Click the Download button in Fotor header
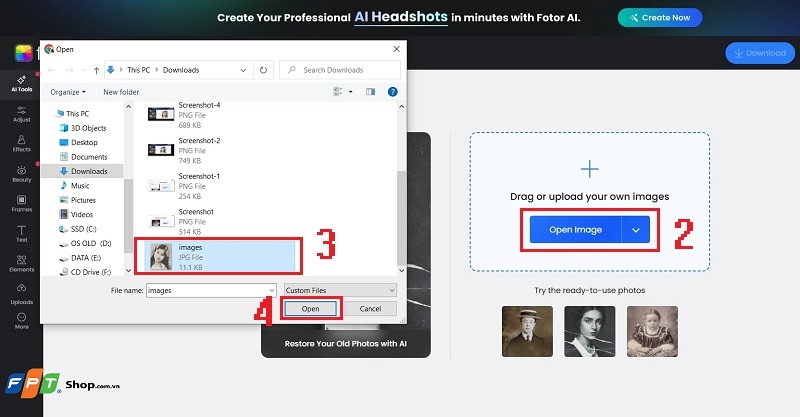 click(x=760, y=53)
